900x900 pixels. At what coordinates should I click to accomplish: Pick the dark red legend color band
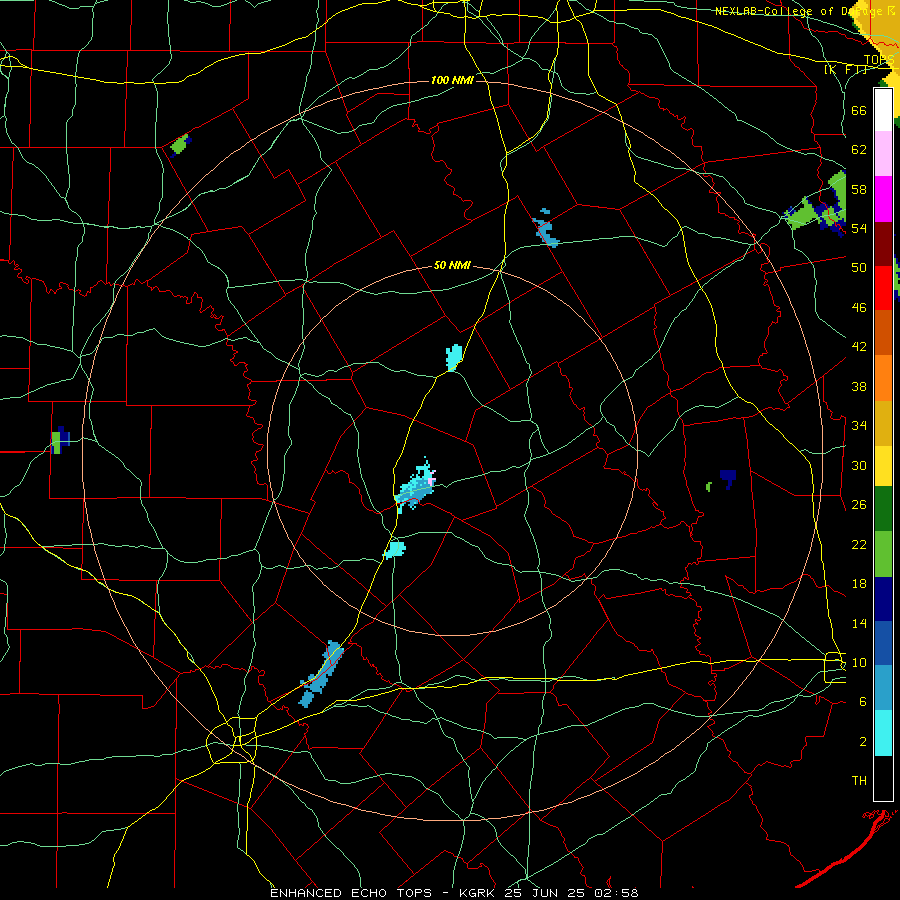tap(883, 244)
